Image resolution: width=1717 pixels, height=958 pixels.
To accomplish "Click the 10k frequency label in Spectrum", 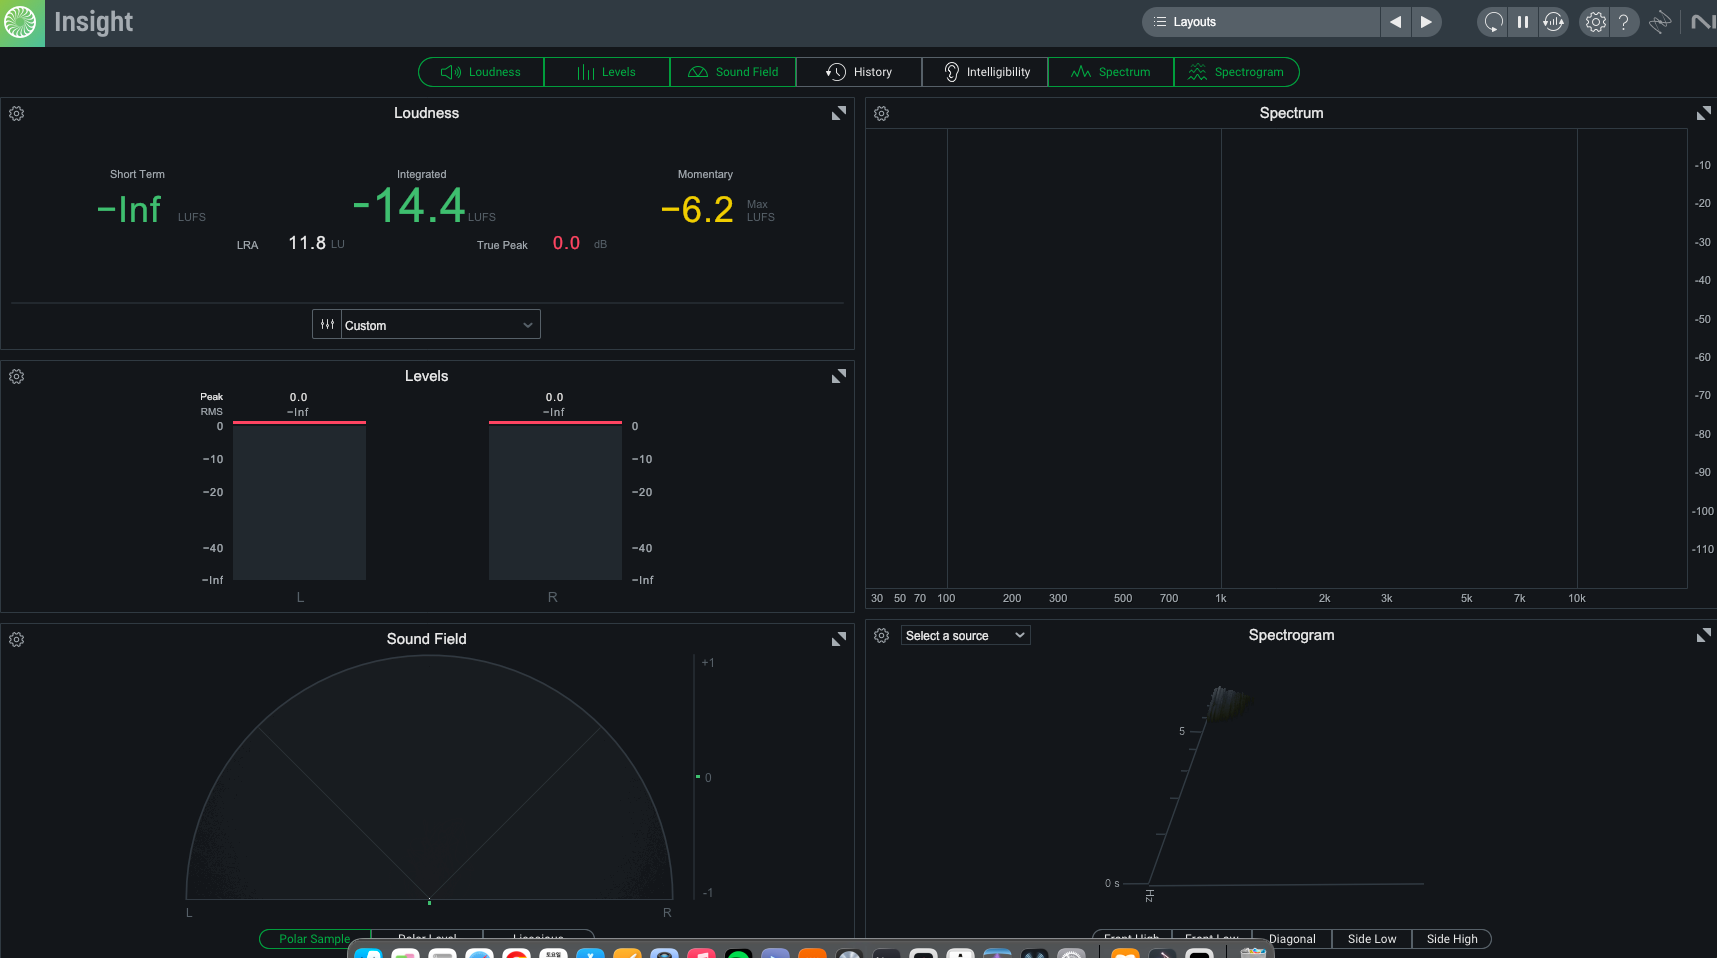I will (x=1577, y=598).
